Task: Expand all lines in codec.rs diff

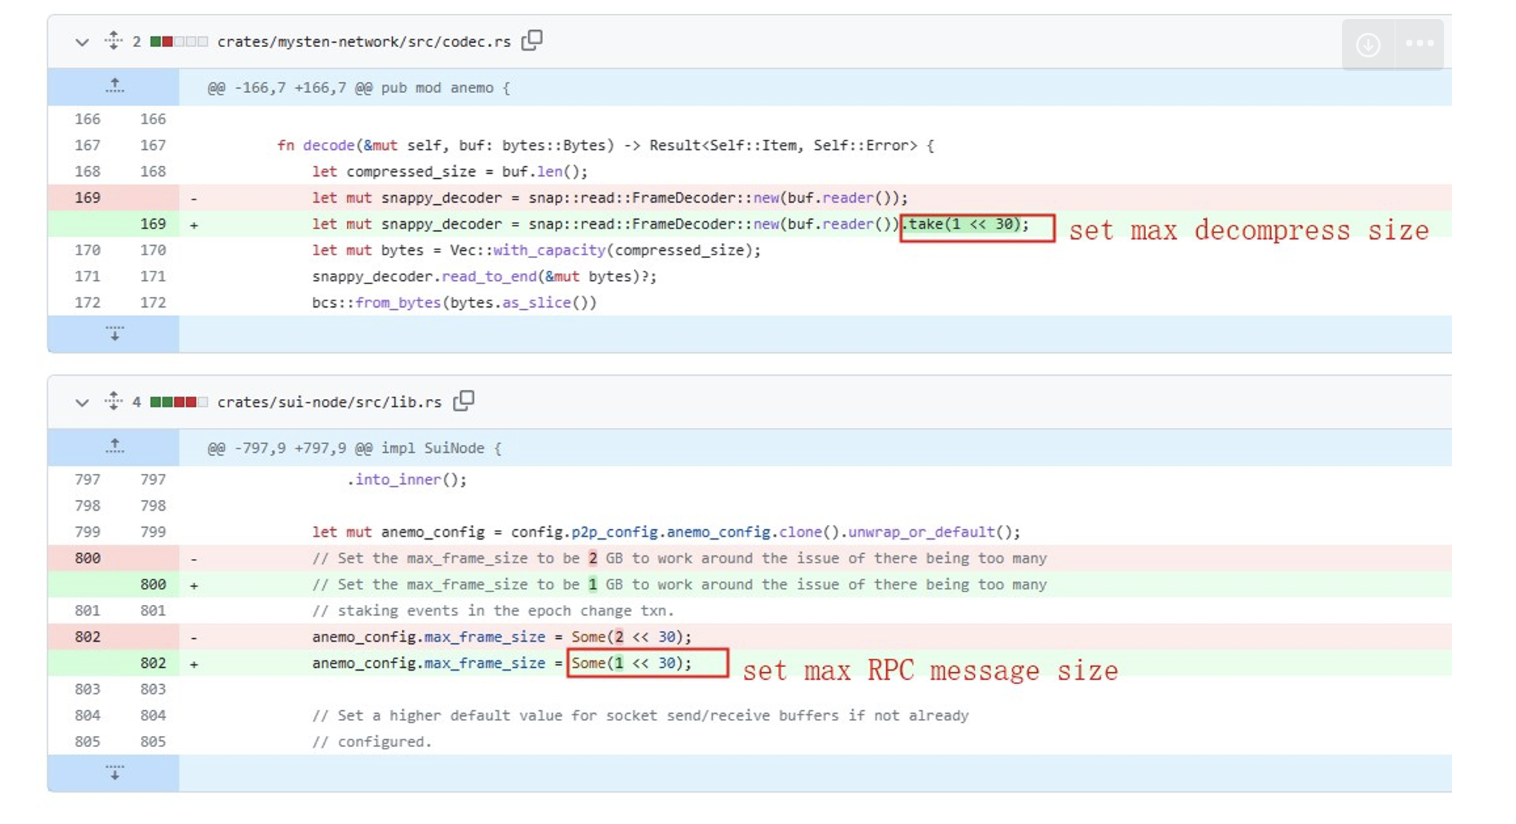Action: click(x=113, y=40)
